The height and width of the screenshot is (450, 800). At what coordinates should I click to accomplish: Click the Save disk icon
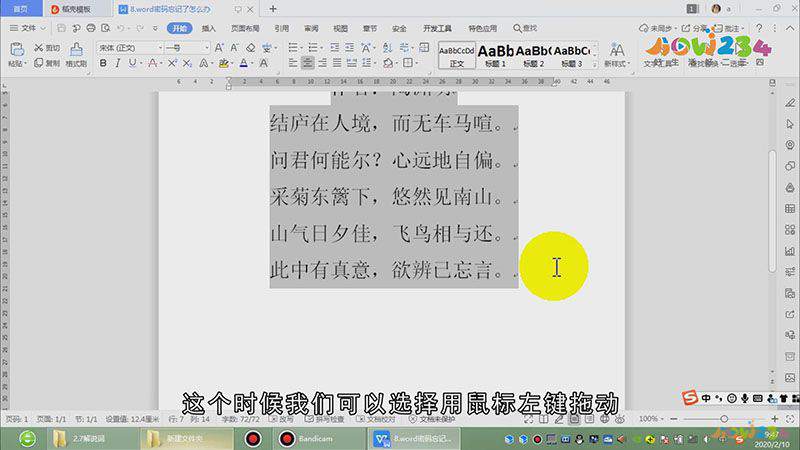coord(61,28)
